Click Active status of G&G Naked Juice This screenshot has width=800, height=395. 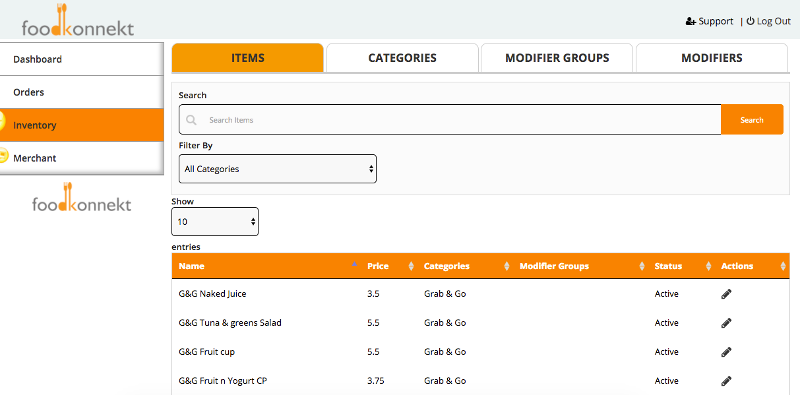[x=666, y=294]
